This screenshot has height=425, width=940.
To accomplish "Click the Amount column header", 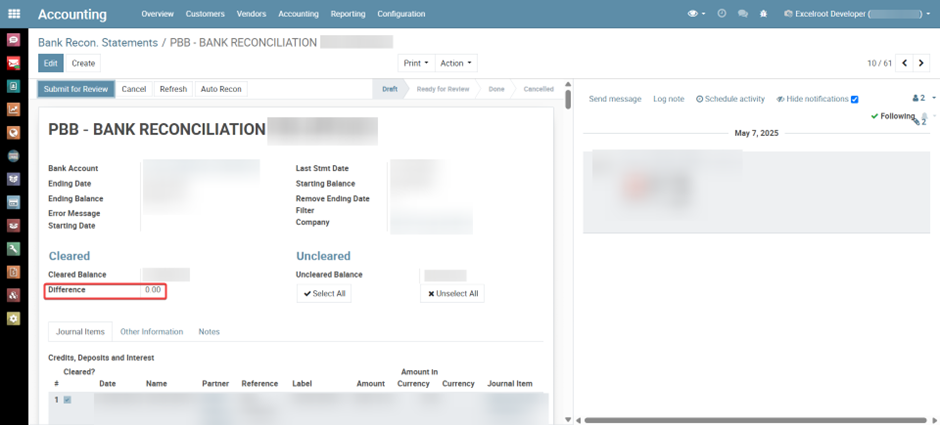I will pos(370,384).
